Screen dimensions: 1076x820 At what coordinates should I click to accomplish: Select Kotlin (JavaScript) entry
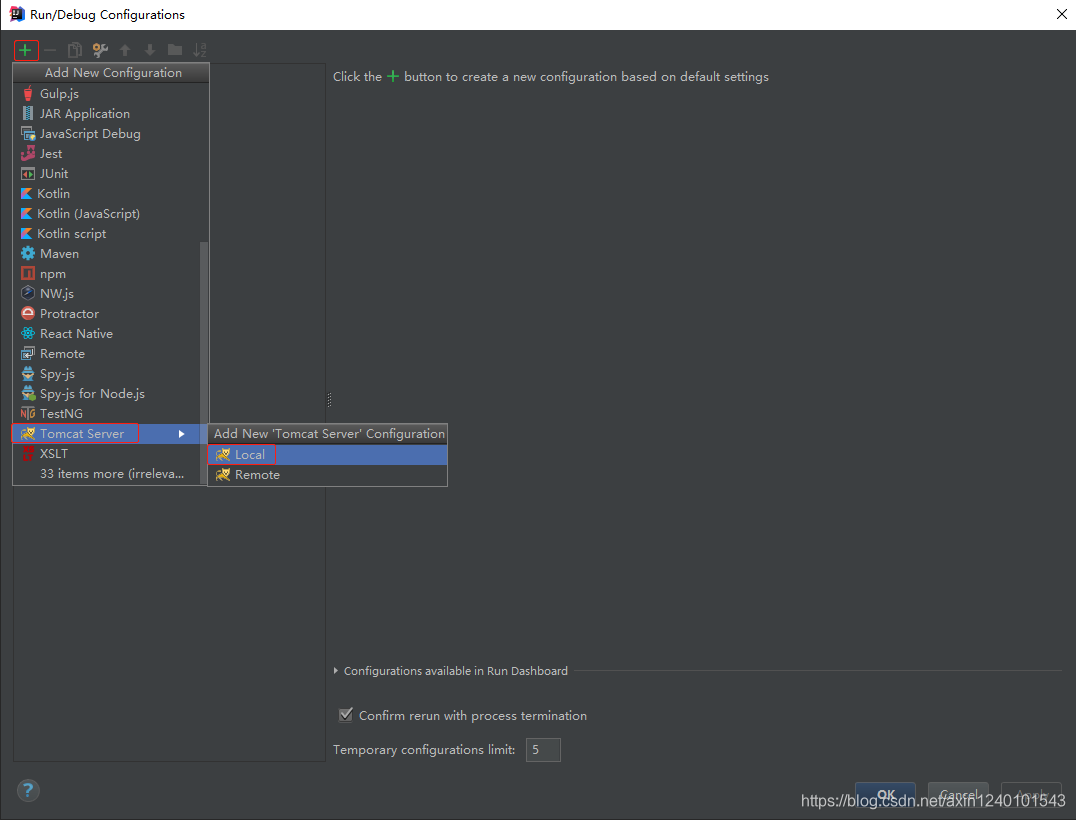click(110, 213)
